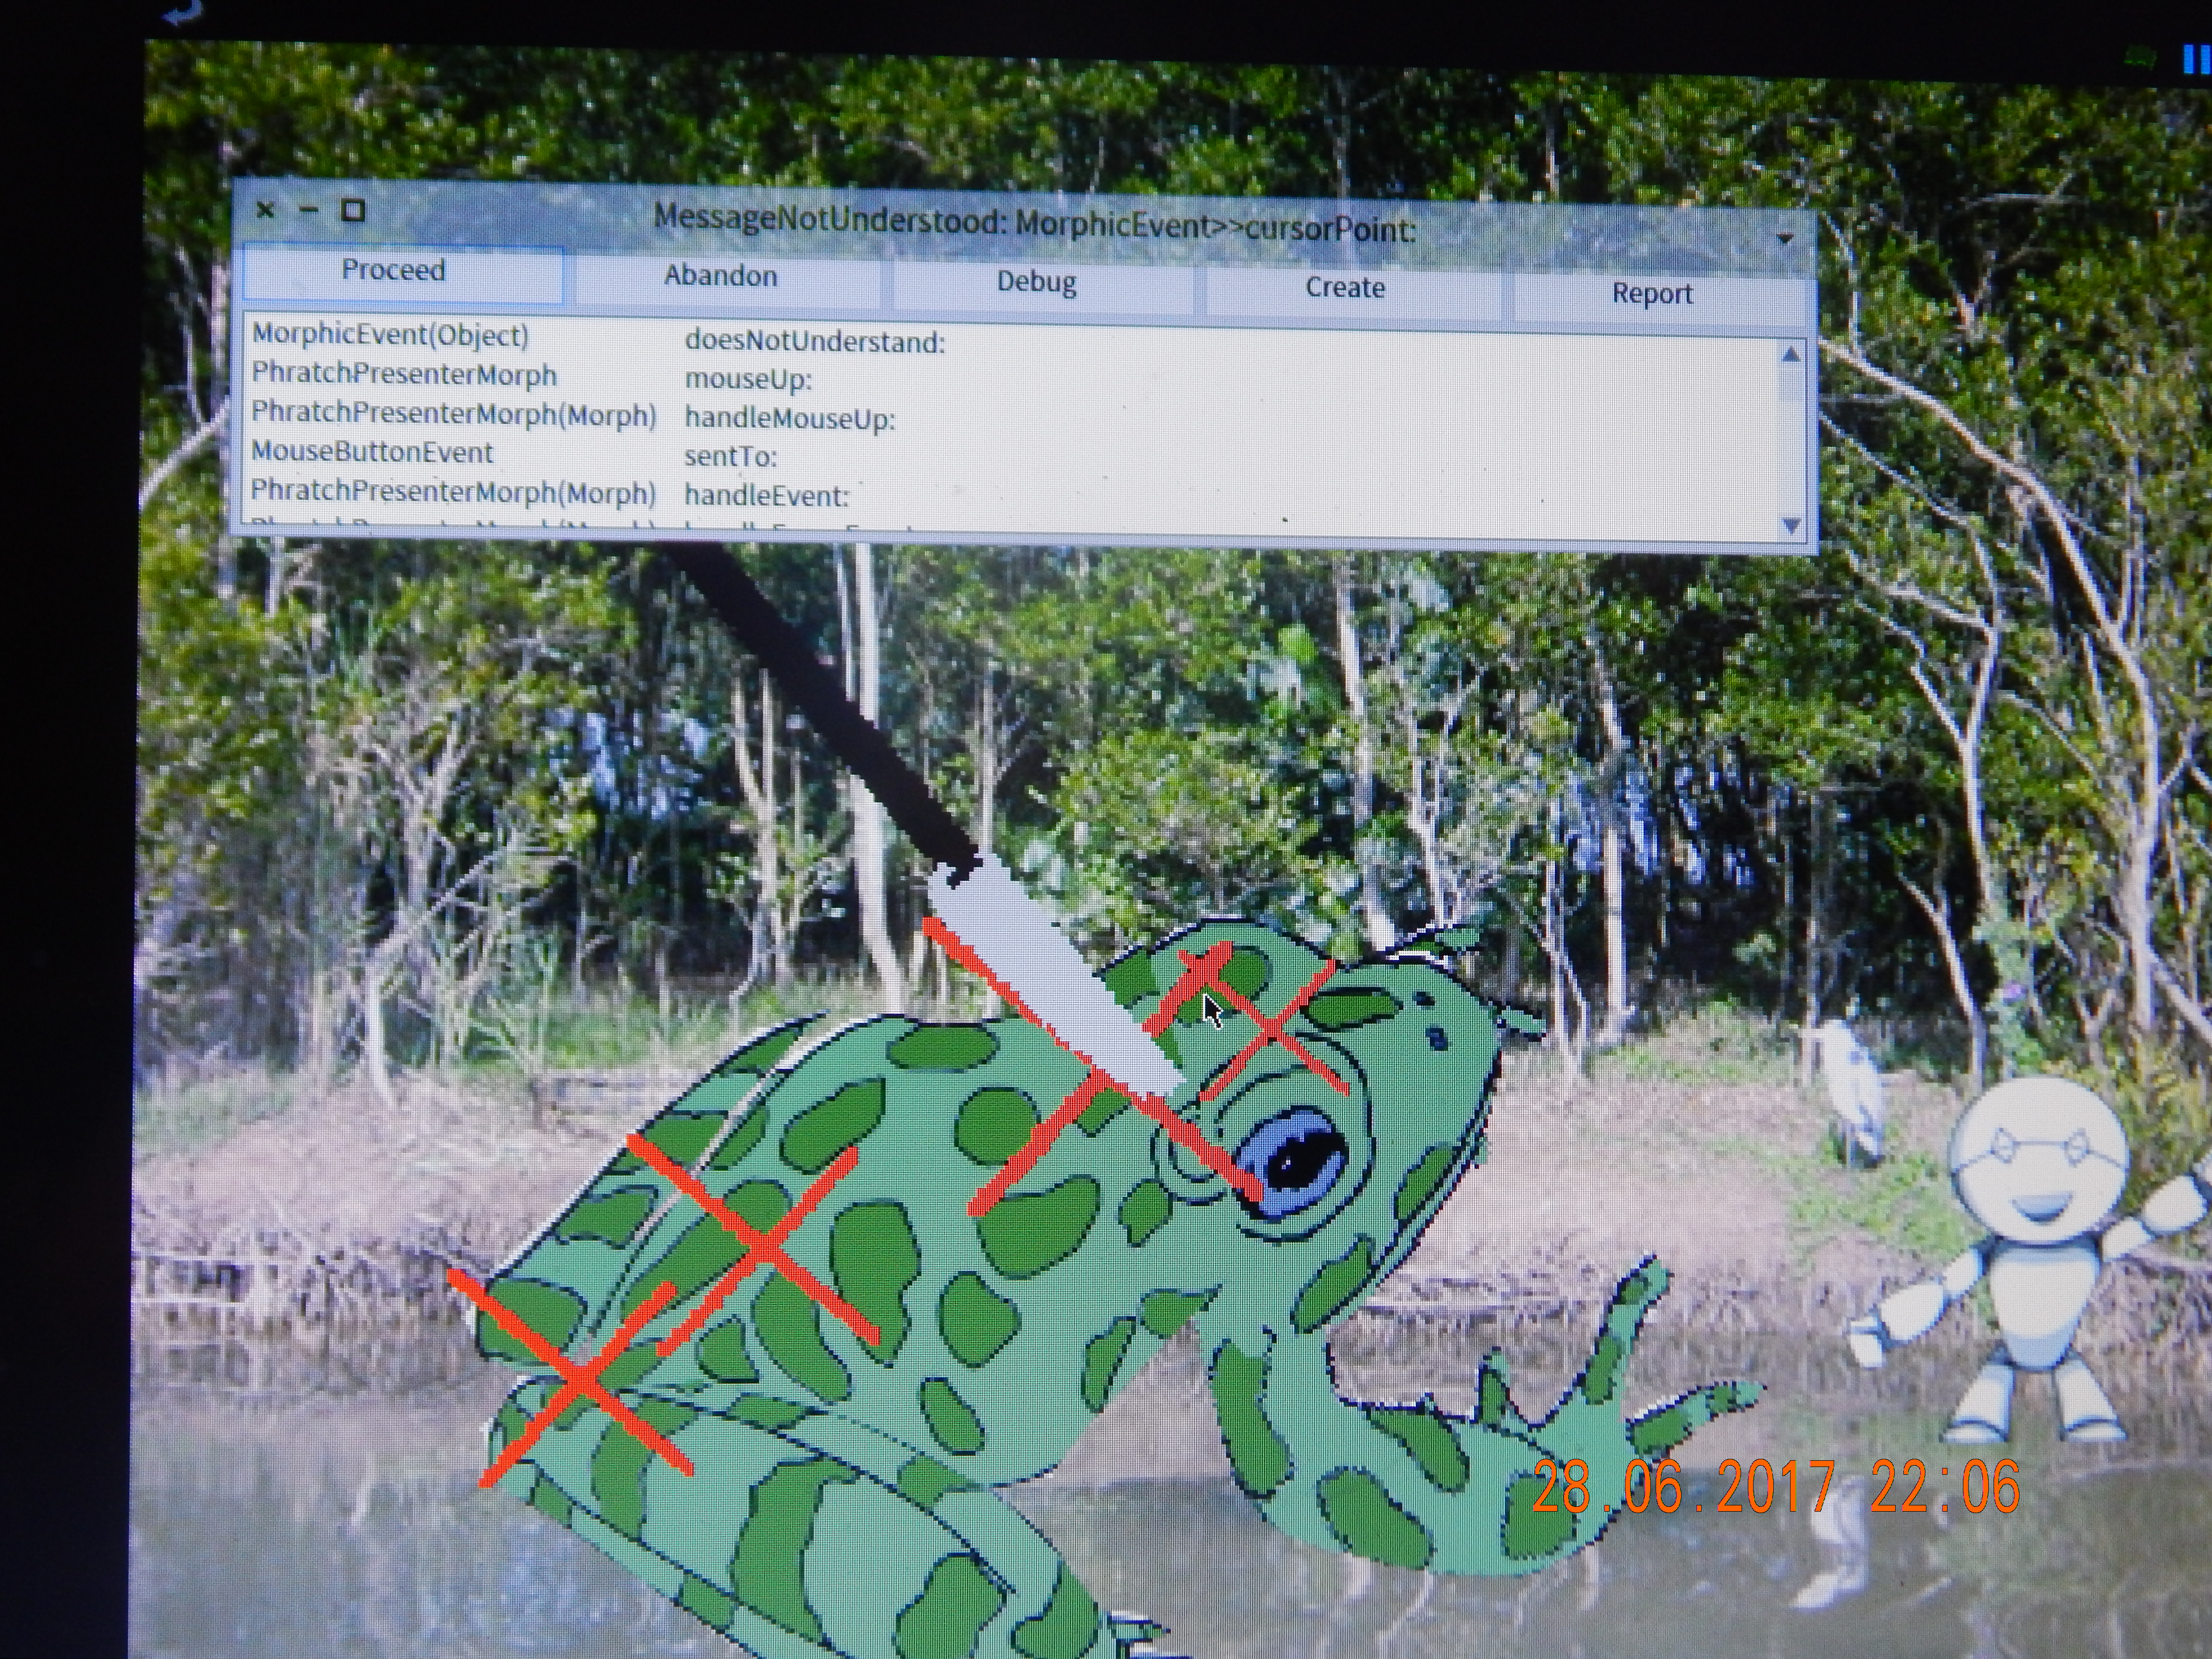Screen dimensions: 2212x1659
Task: Open the window menu arrow in the title bar
Action: (x=1785, y=239)
